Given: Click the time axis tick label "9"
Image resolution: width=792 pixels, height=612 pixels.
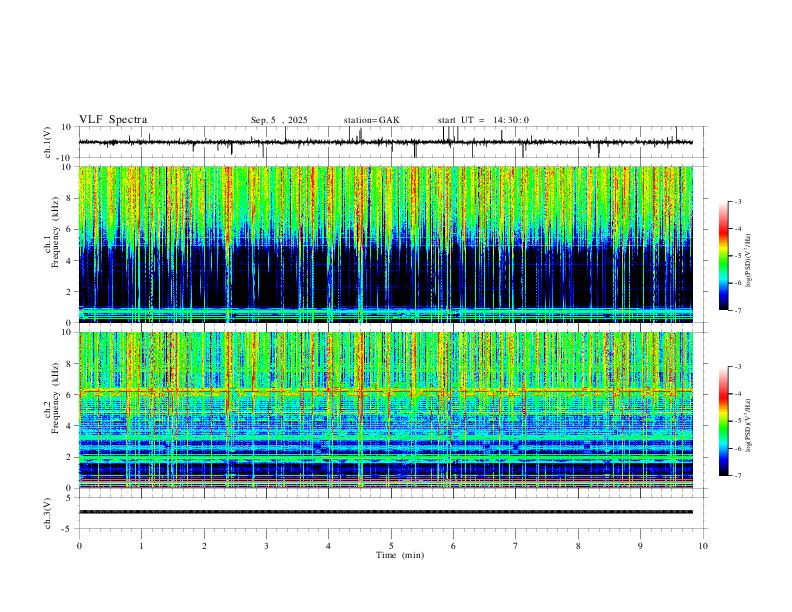Looking at the screenshot, I should pos(640,546).
